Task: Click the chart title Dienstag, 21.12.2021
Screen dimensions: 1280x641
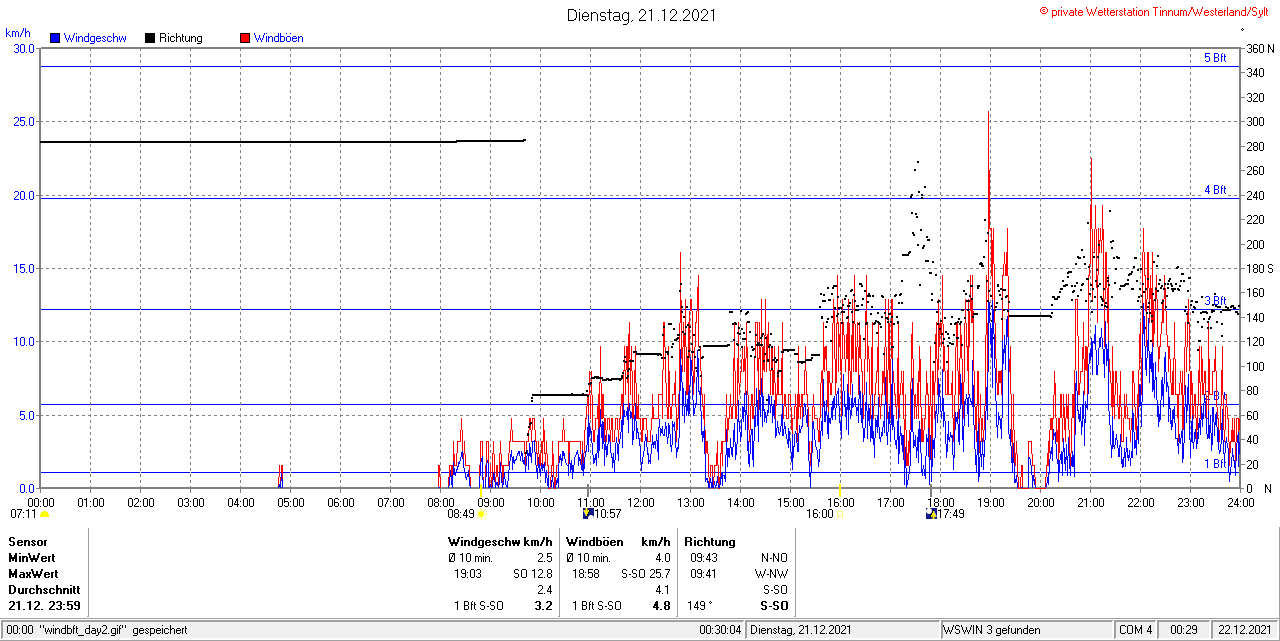Action: 641,15
